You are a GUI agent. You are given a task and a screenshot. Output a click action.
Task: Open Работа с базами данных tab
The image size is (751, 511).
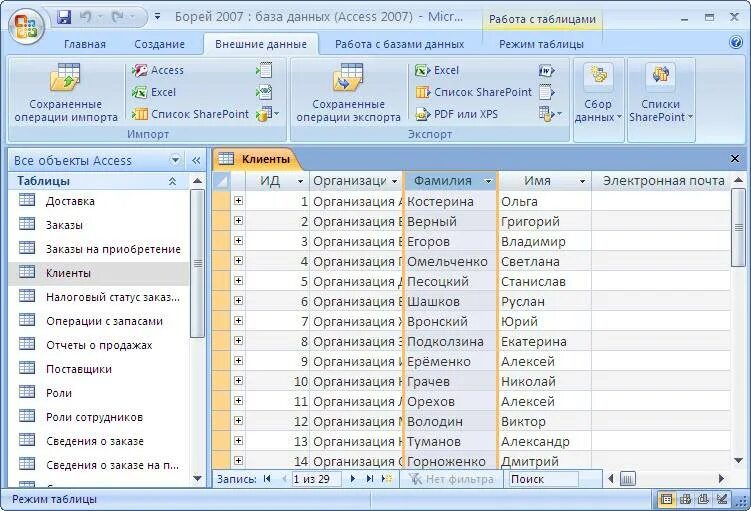click(399, 44)
